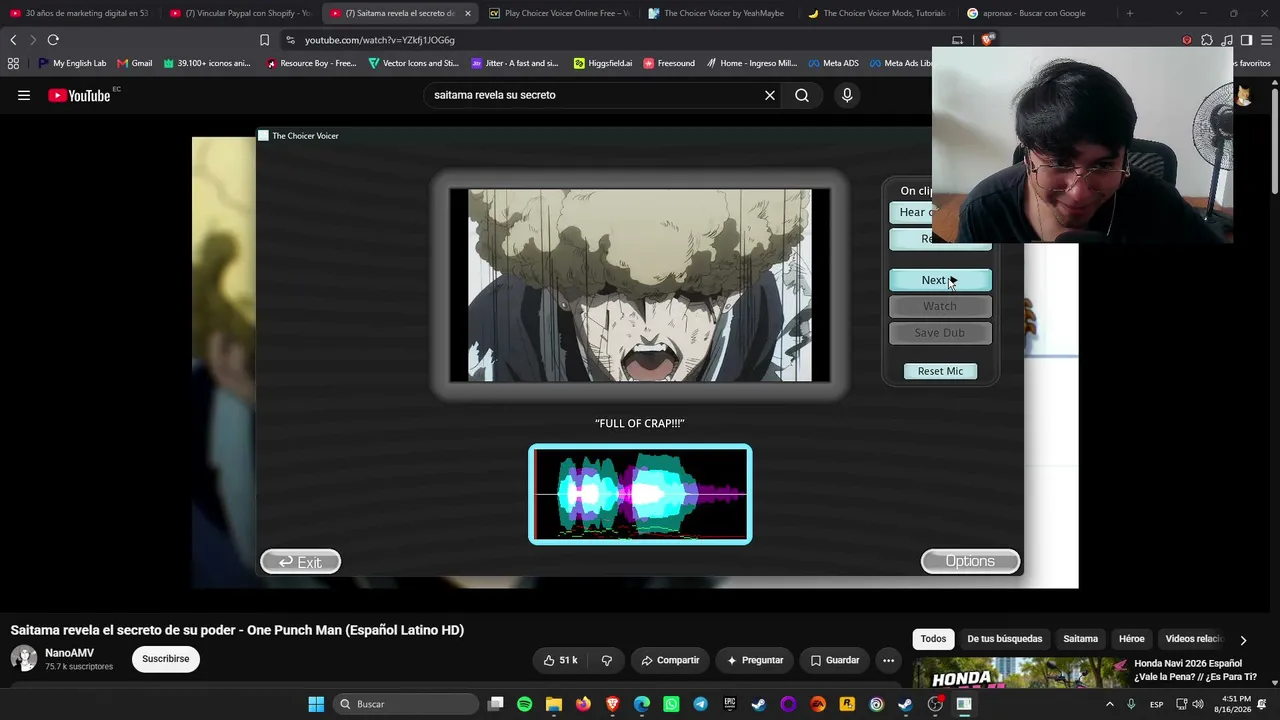
Task: Select the Saitama filter chip
Action: (1080, 639)
